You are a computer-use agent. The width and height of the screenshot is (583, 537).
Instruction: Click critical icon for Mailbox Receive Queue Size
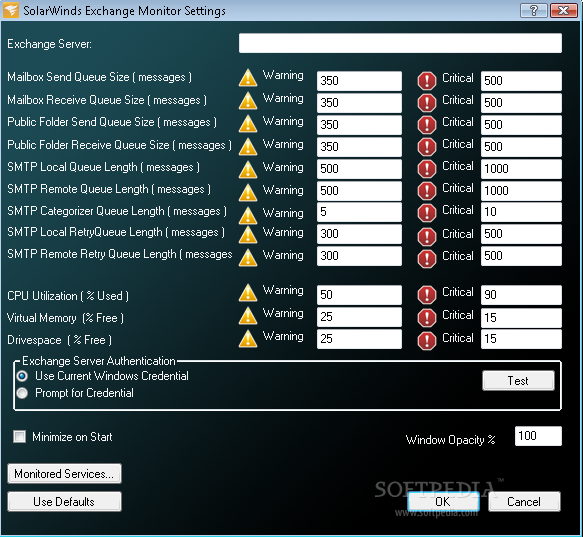click(427, 103)
